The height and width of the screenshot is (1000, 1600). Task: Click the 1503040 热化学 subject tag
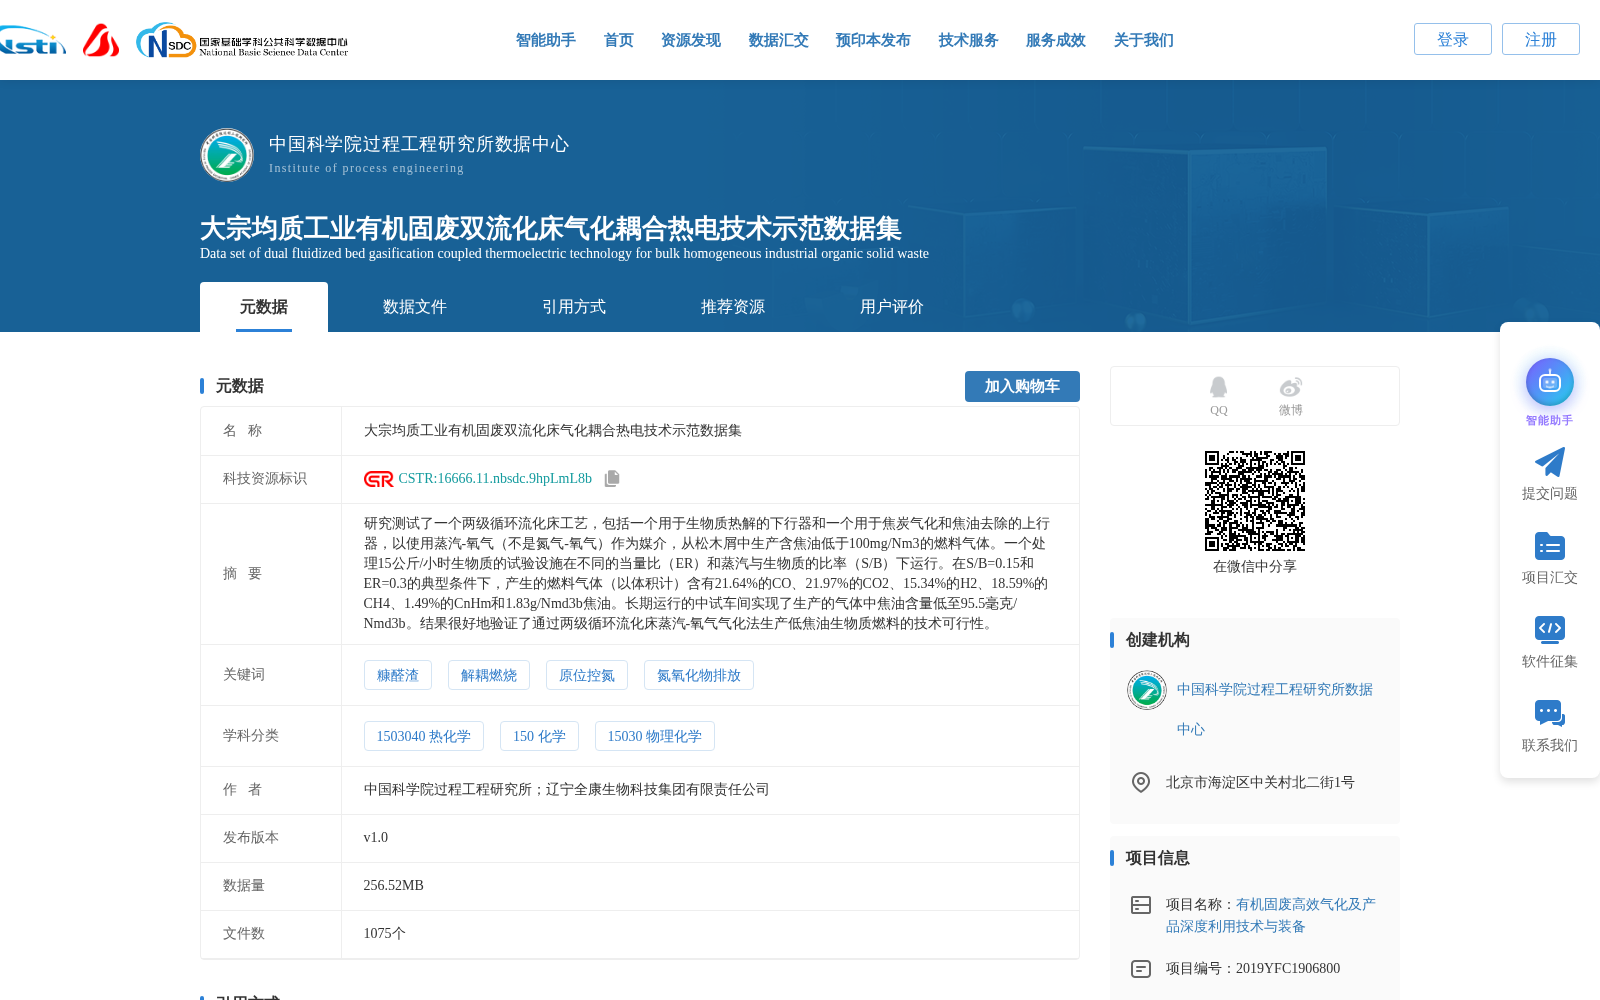(x=424, y=736)
